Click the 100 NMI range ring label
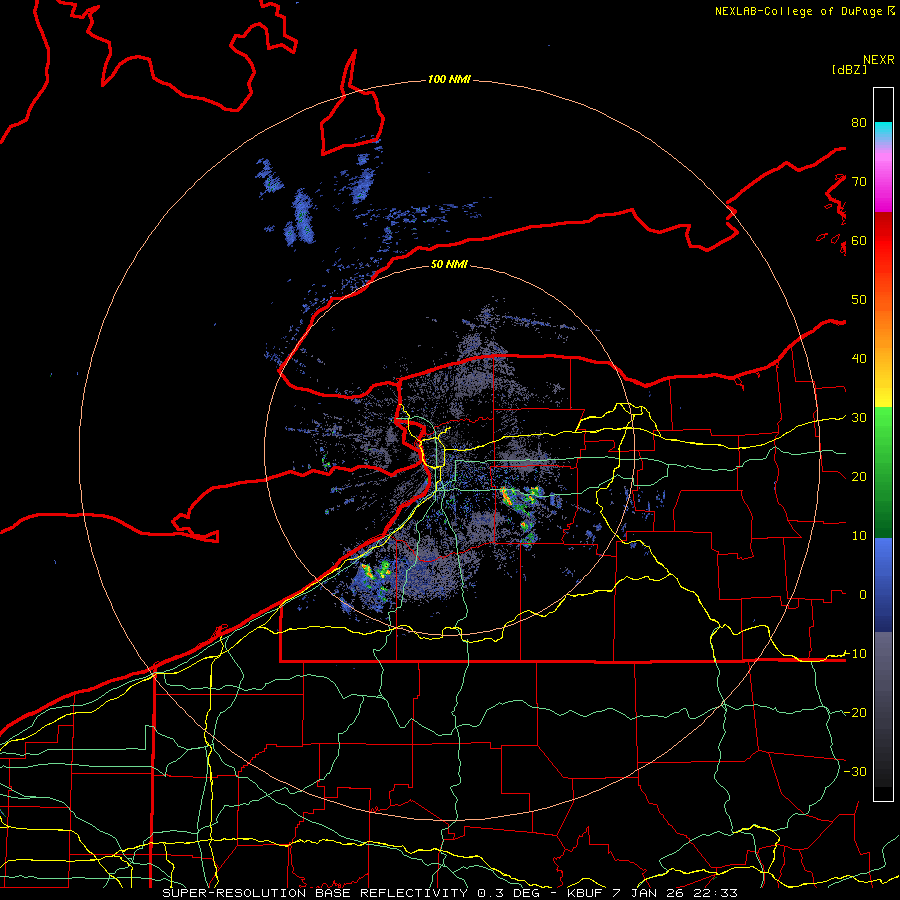 (449, 79)
